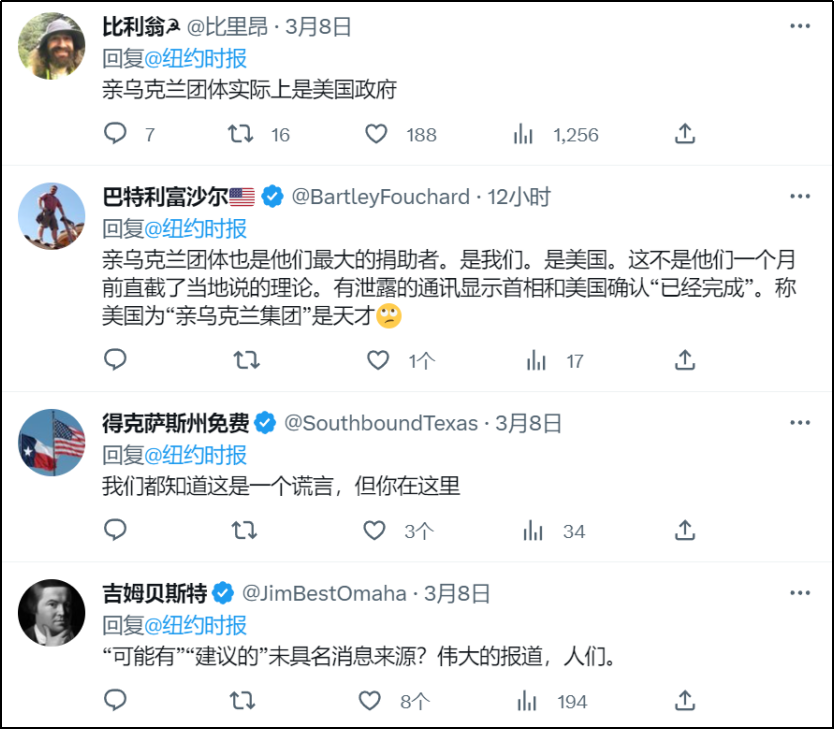Open more options on 比利翁's tweet
The image size is (834, 729).
pos(799,27)
